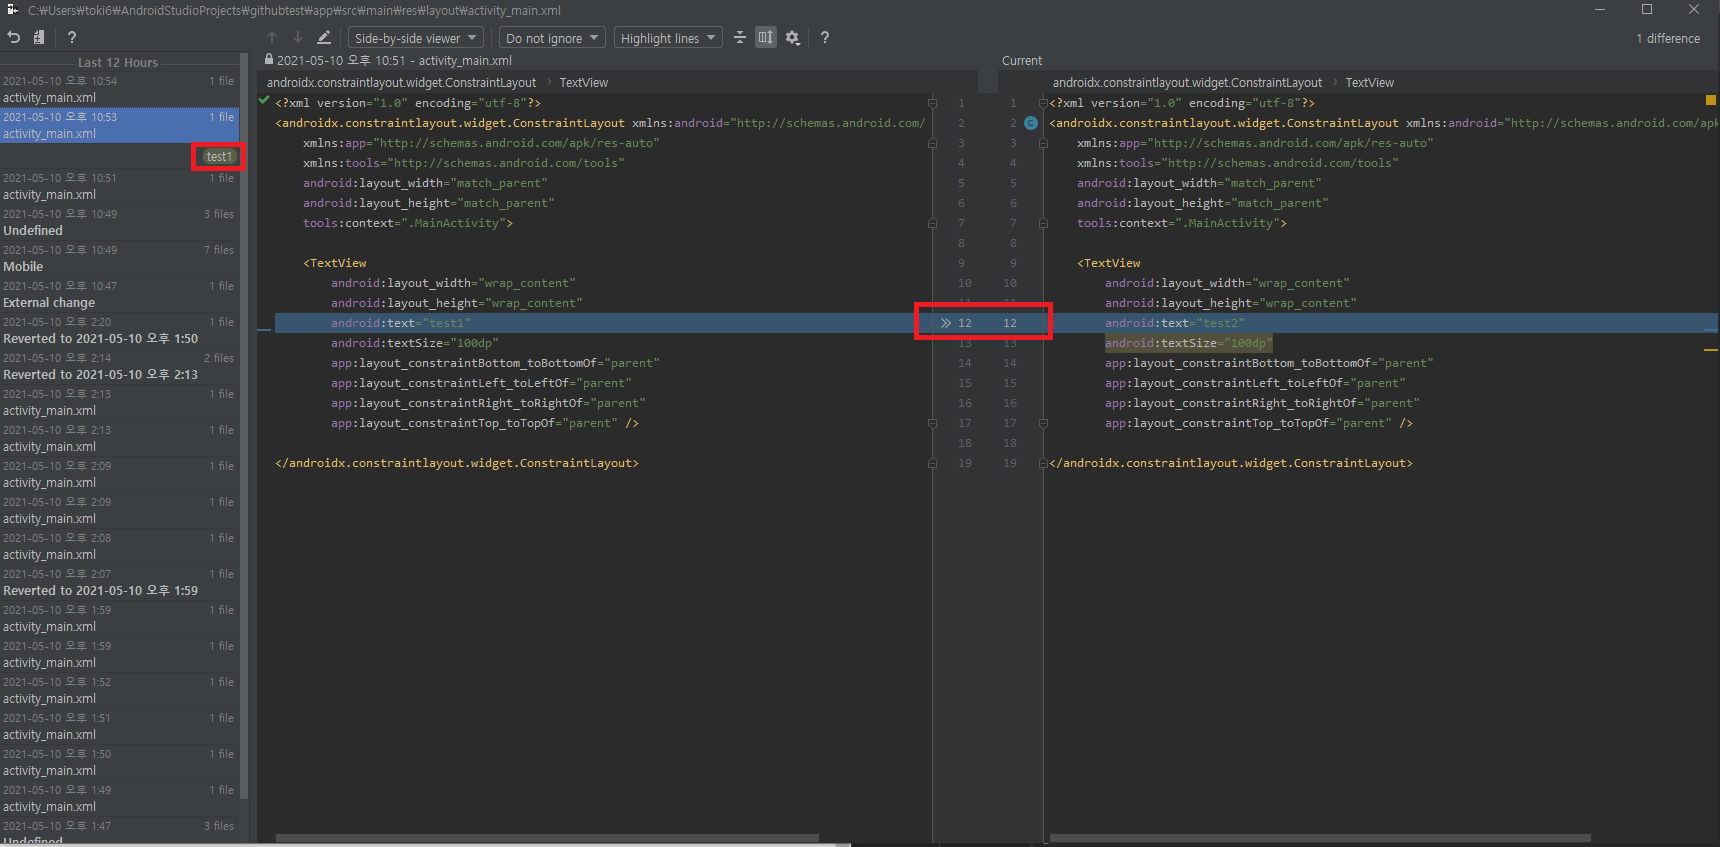The height and width of the screenshot is (847, 1720).
Task: Select the Mobile revision entry
Action: (119, 258)
